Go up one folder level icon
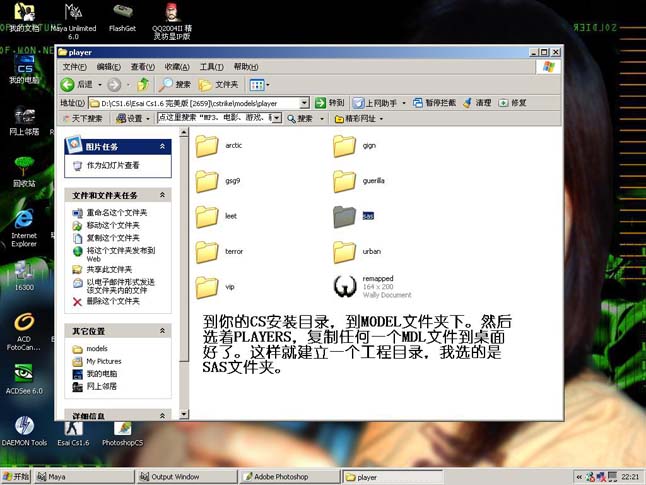This screenshot has height=485, width=646. pos(143,84)
